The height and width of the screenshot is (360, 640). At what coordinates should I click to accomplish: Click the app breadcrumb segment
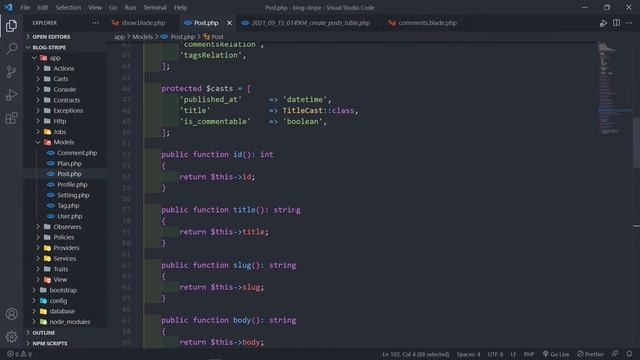click(119, 37)
